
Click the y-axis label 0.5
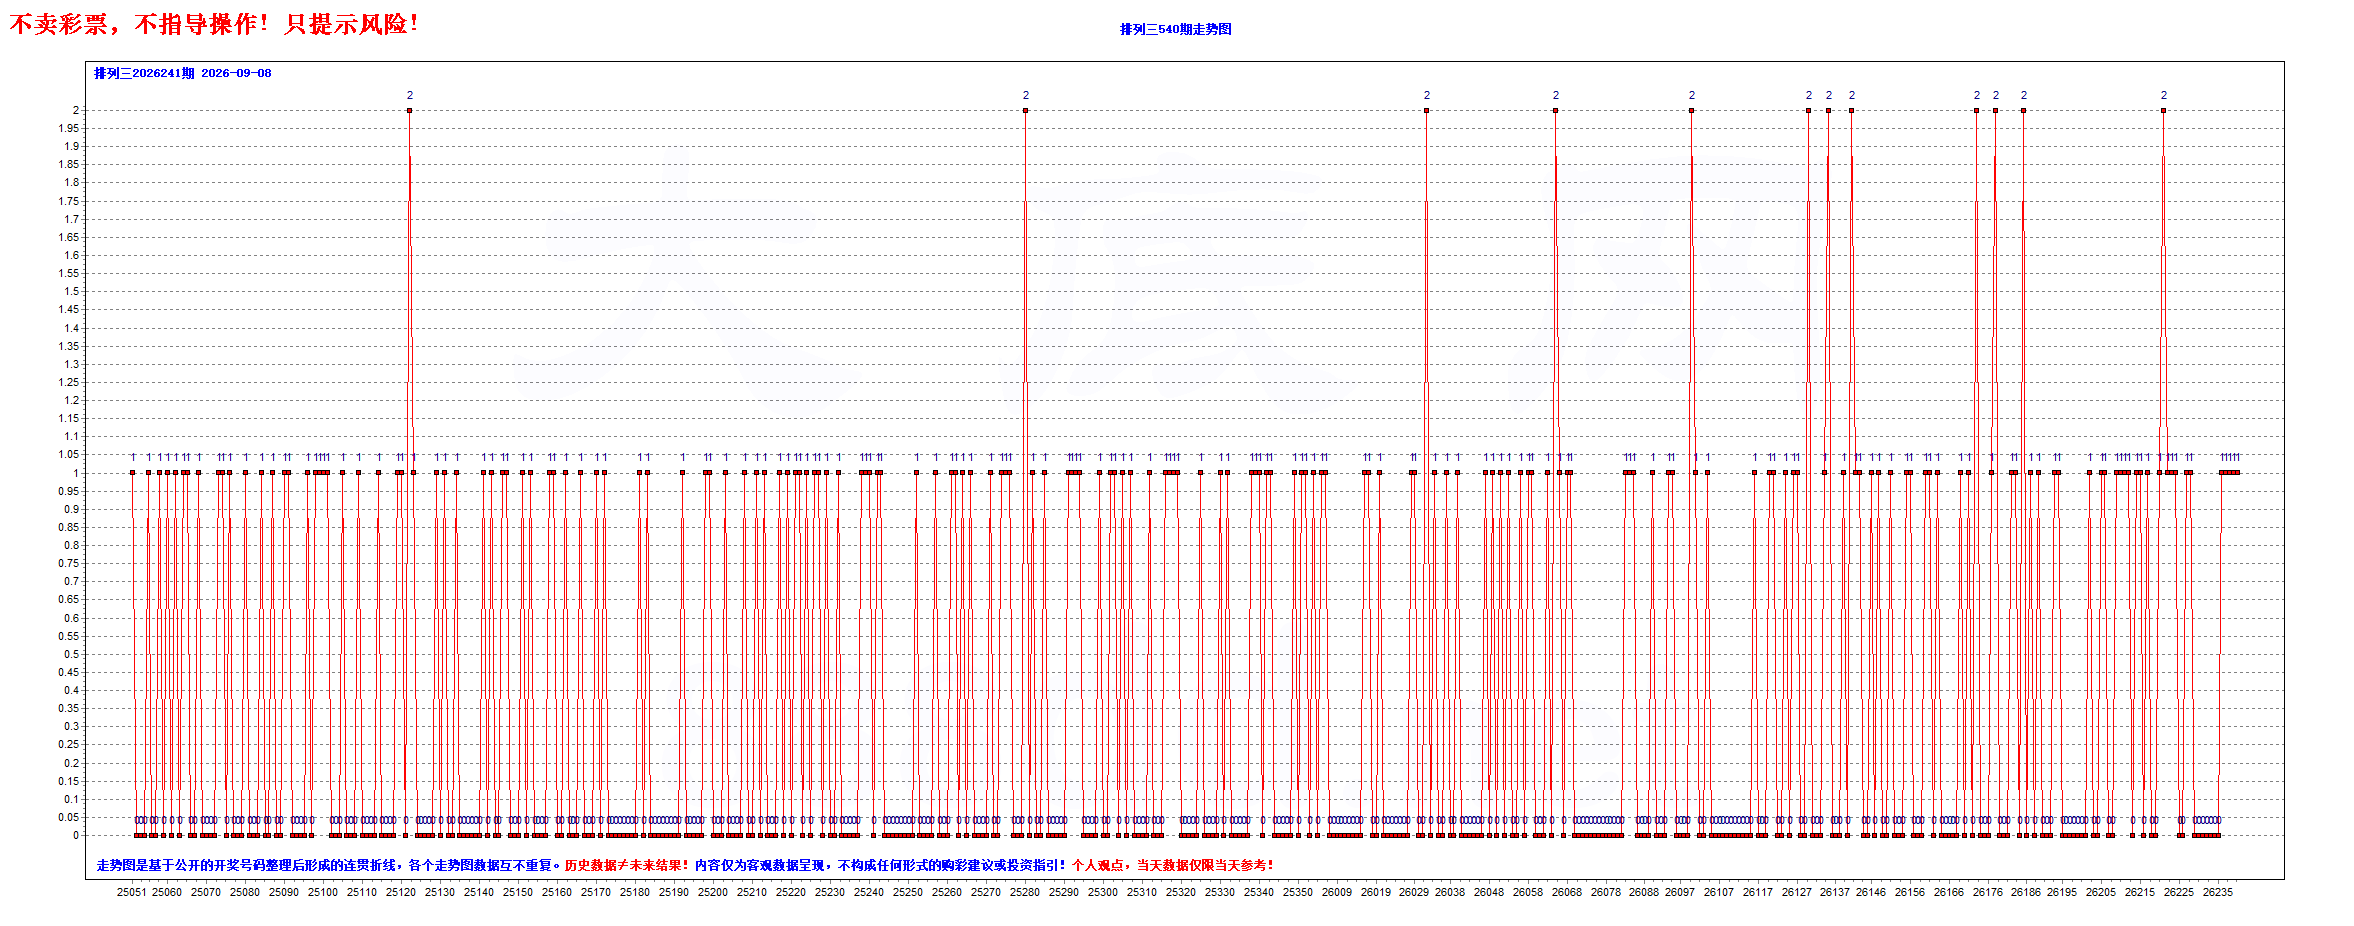click(71, 654)
